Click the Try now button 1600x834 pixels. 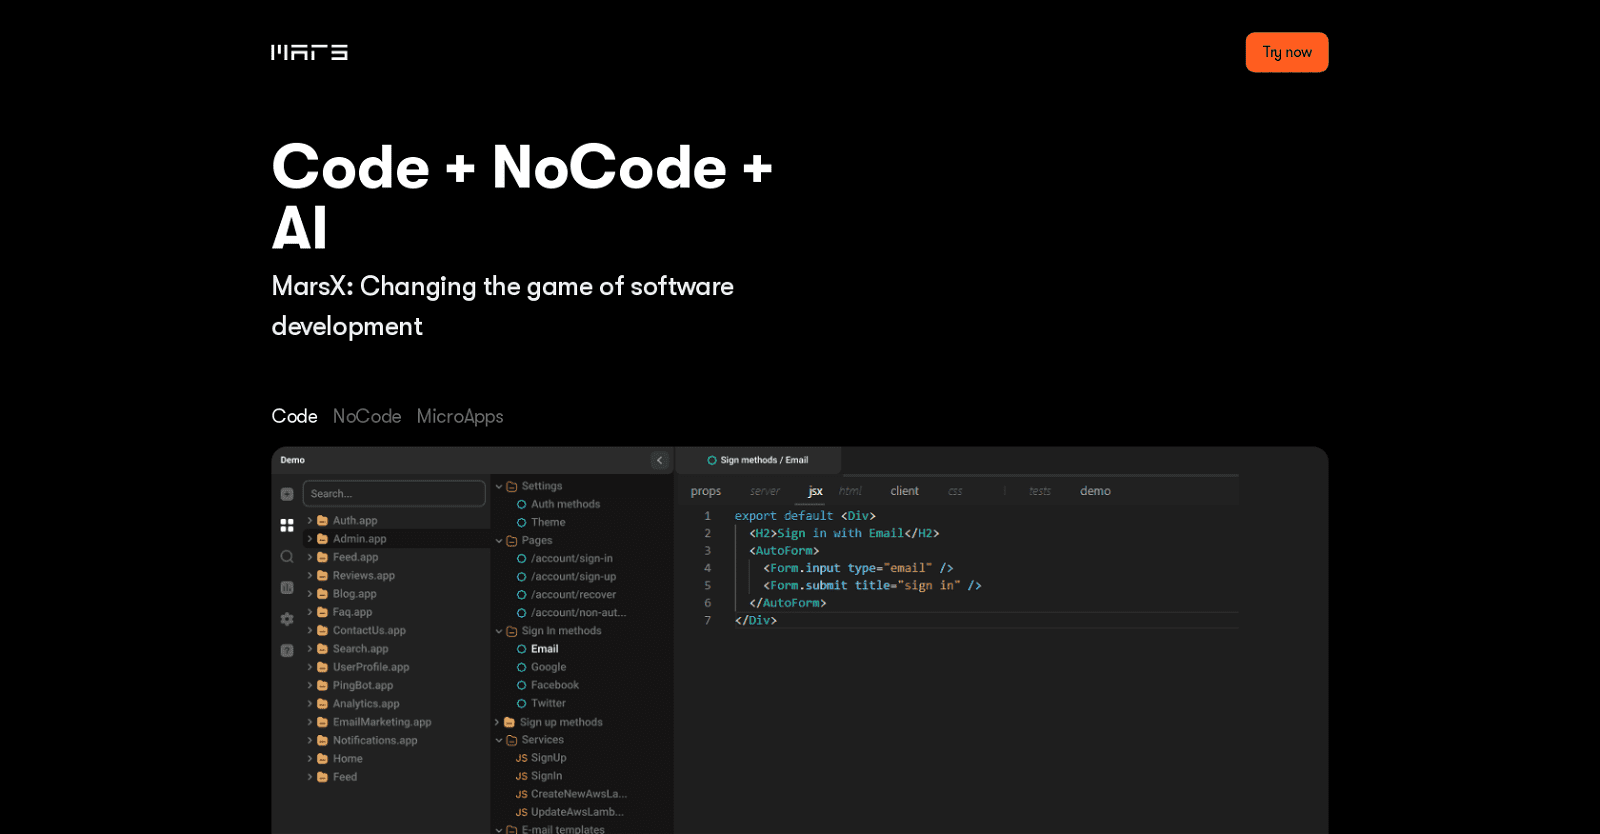(x=1286, y=52)
